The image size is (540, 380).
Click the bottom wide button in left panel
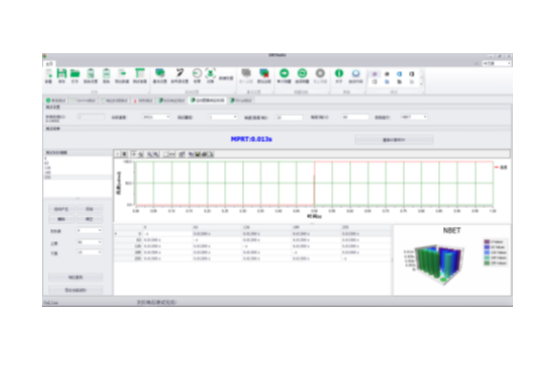(x=75, y=290)
